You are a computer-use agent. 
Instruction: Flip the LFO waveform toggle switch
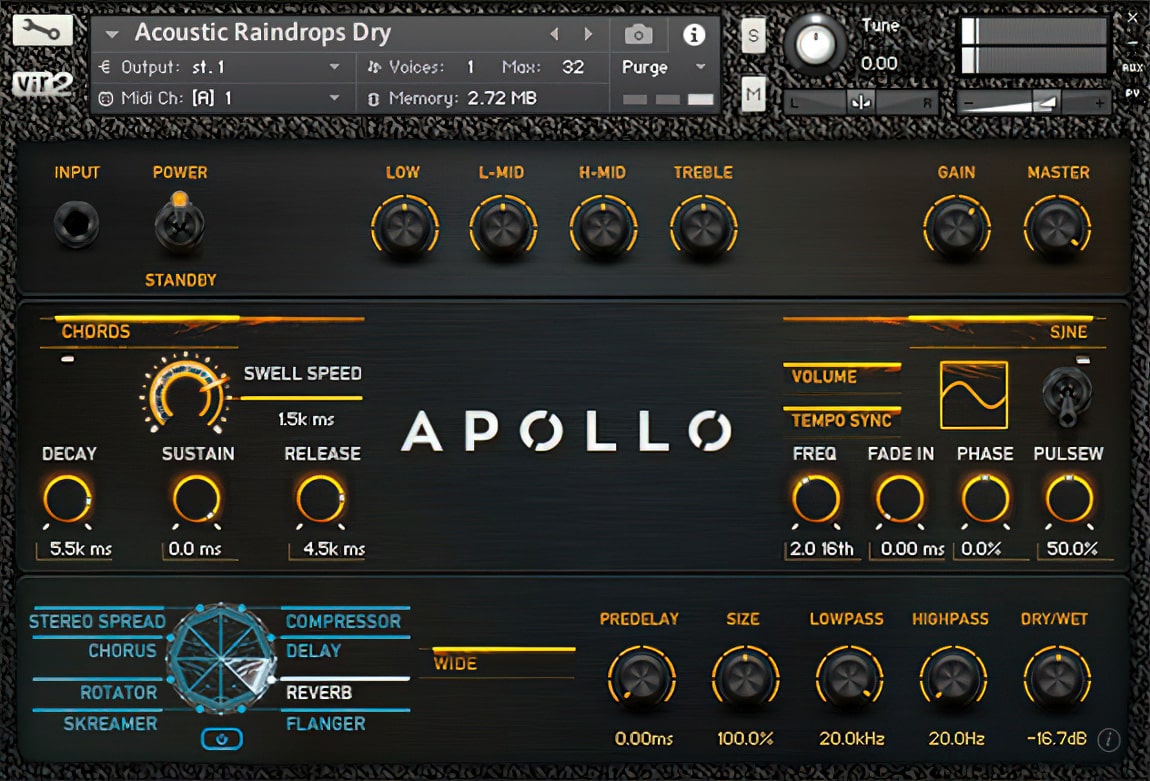[x=1067, y=397]
